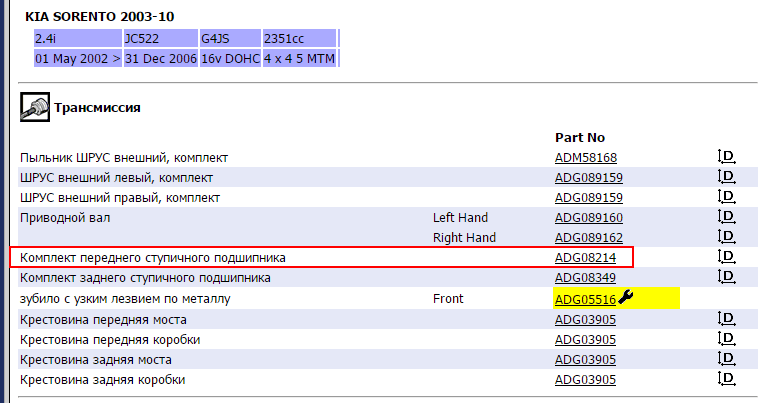The width and height of the screenshot is (766, 403).
Task: Open details icon for ШРУС внешний левый row
Action: click(727, 177)
